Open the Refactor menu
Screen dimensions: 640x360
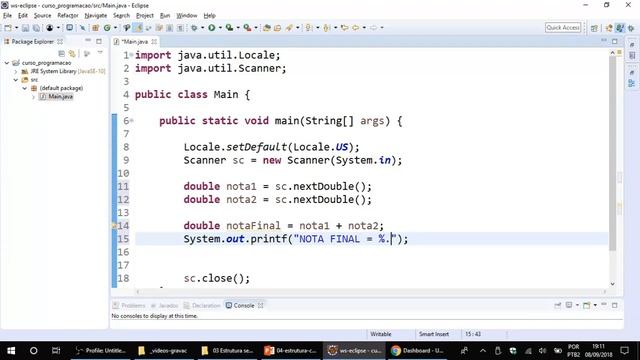click(68, 16)
